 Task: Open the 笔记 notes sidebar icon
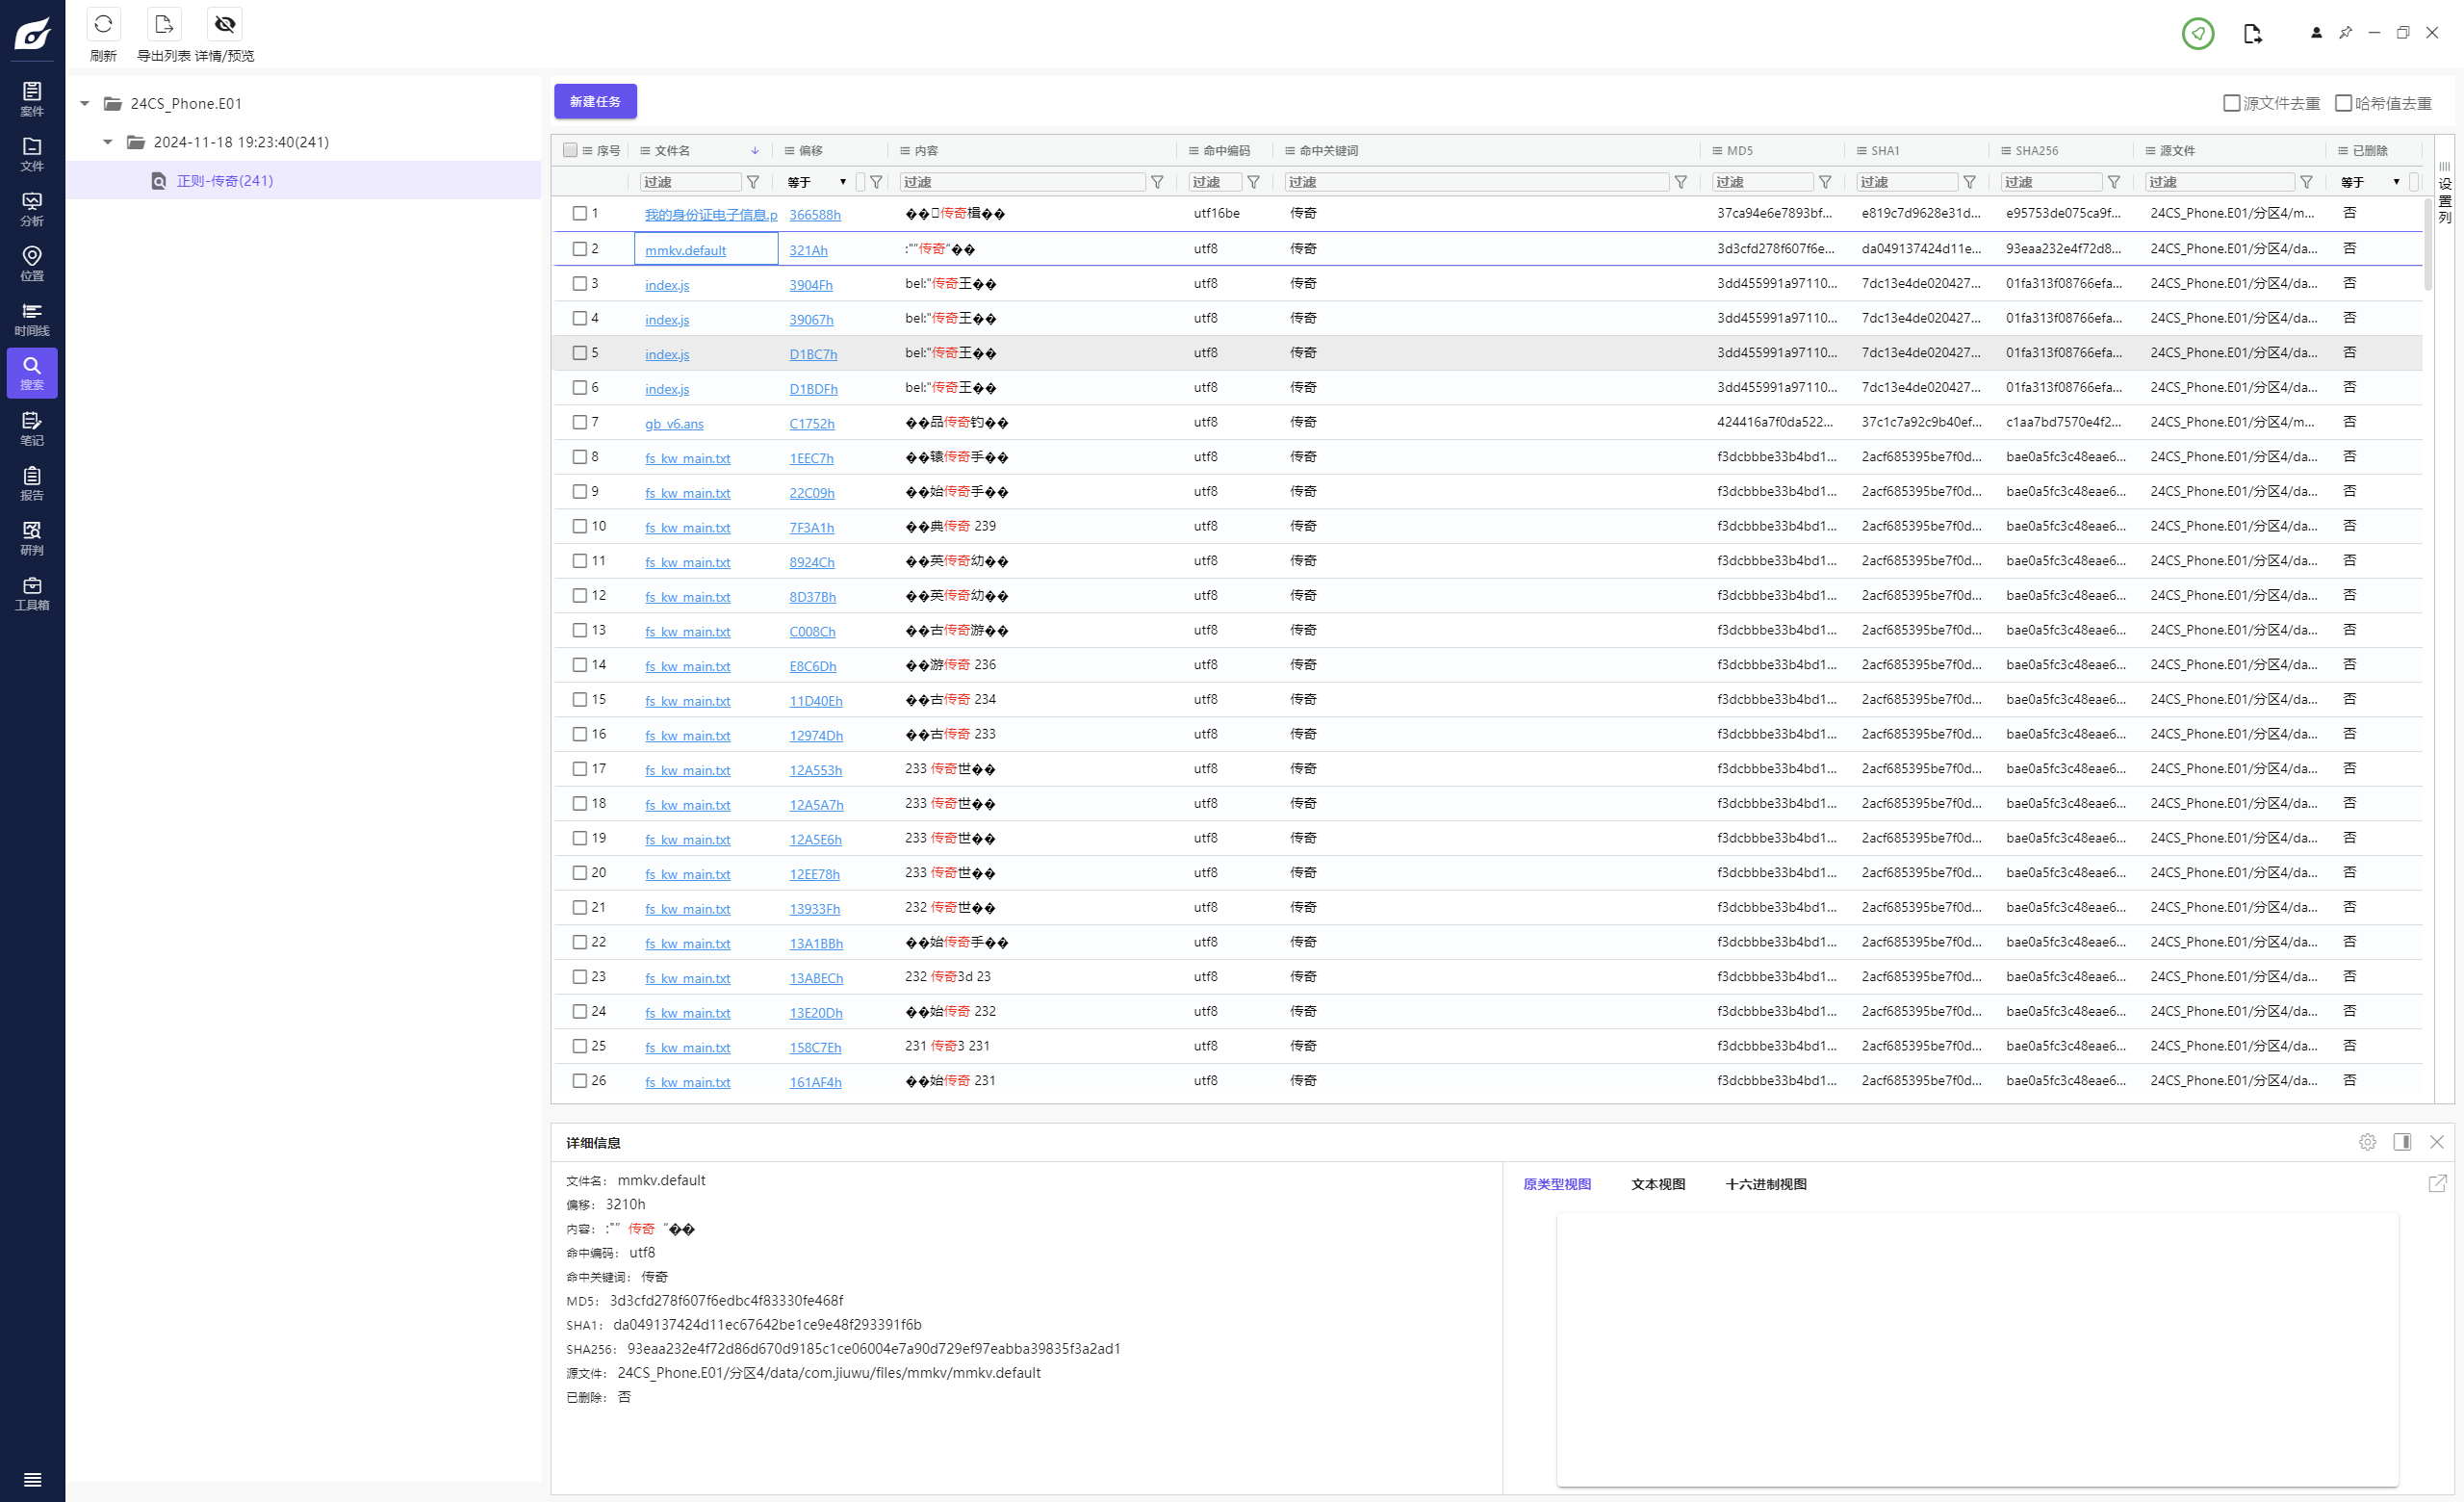[x=32, y=429]
